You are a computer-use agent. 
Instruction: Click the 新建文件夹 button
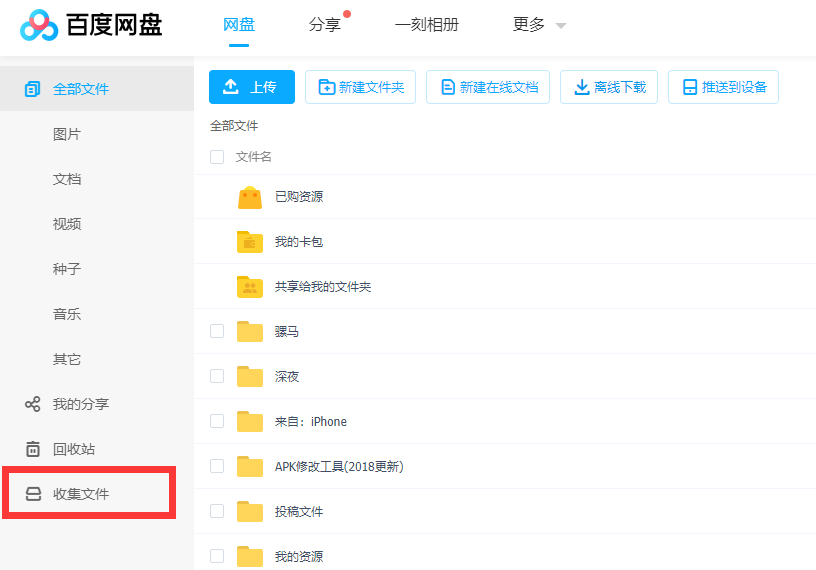[360, 87]
